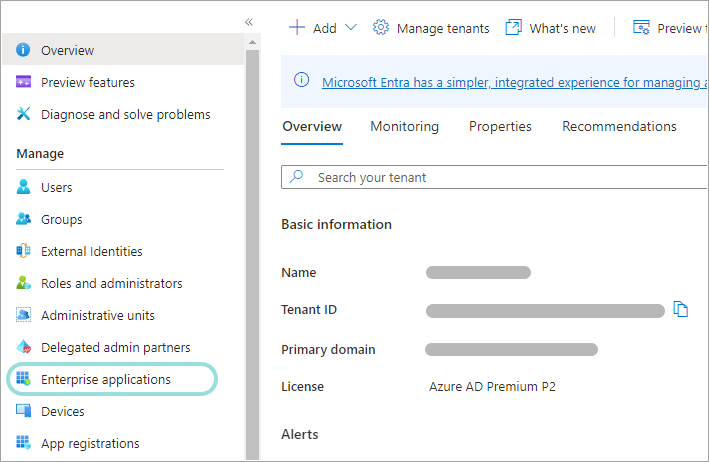Screen dimensions: 709x462
Task: Click the Groups people icon
Action: tap(23, 219)
